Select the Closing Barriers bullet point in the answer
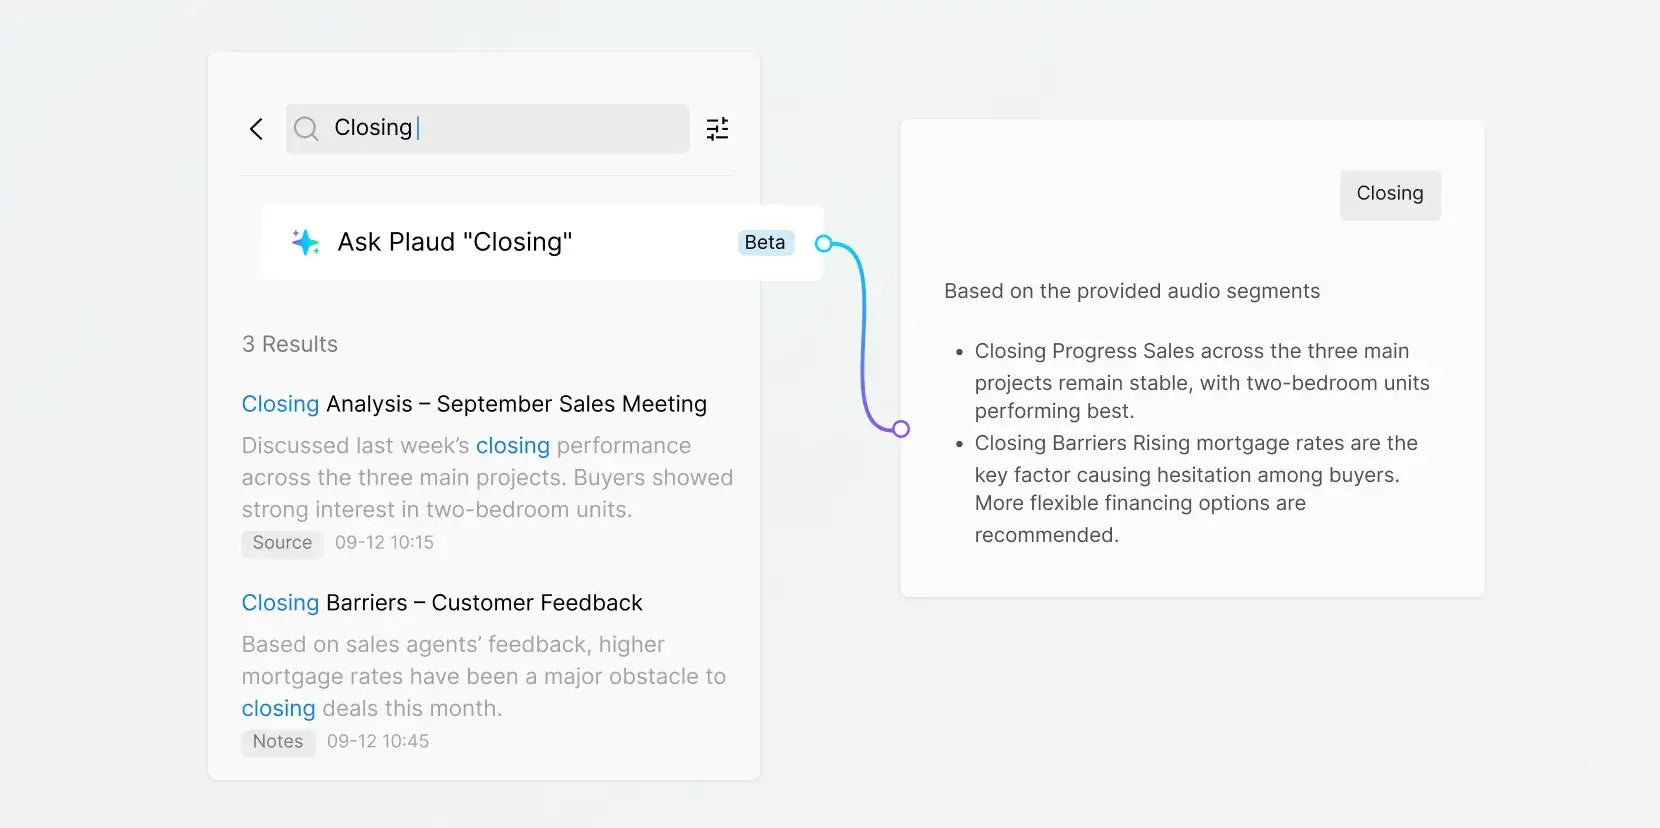 1195,488
